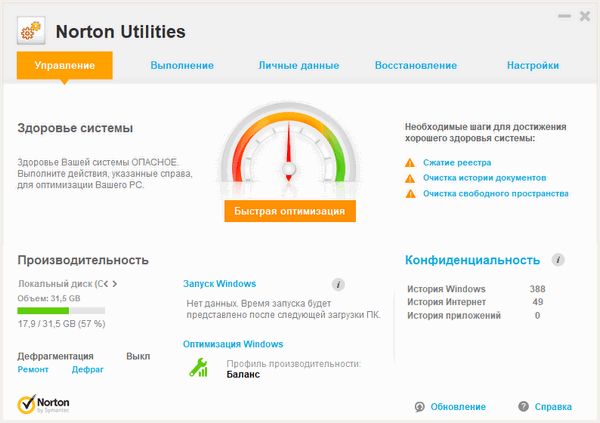The width and height of the screenshot is (600, 423).
Task: Click the 17,9 / 31,5 GB (57 %) text
Action: click(x=61, y=324)
